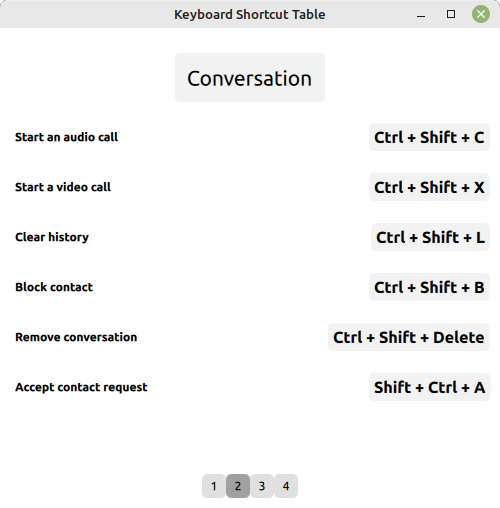The height and width of the screenshot is (508, 500).
Task: Go to page 1 of shortcuts
Action: click(x=214, y=486)
